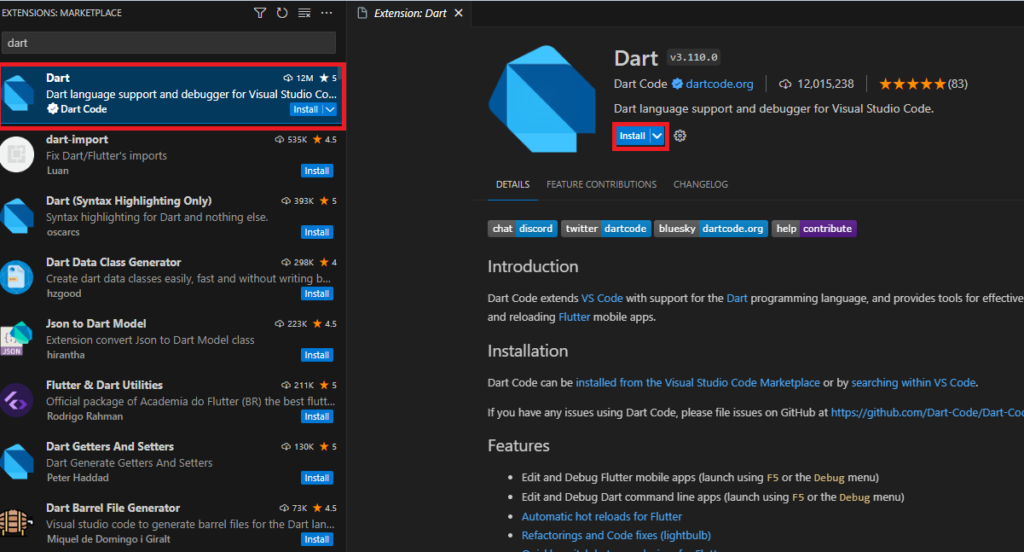Click the twitter dartcode badge

point(606,229)
